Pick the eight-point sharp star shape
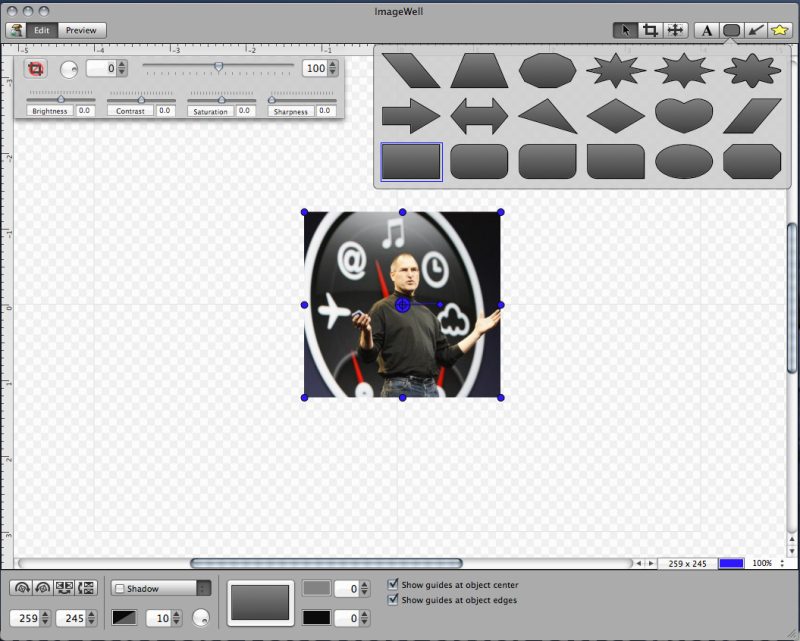The image size is (800, 641). 616,70
